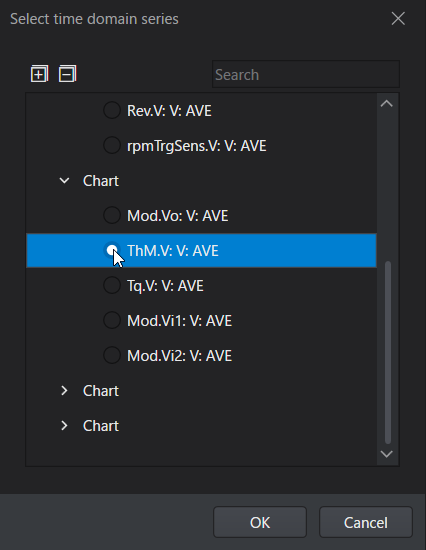The height and width of the screenshot is (550, 426).
Task: Confirm selection with the OK button
Action: point(260,522)
